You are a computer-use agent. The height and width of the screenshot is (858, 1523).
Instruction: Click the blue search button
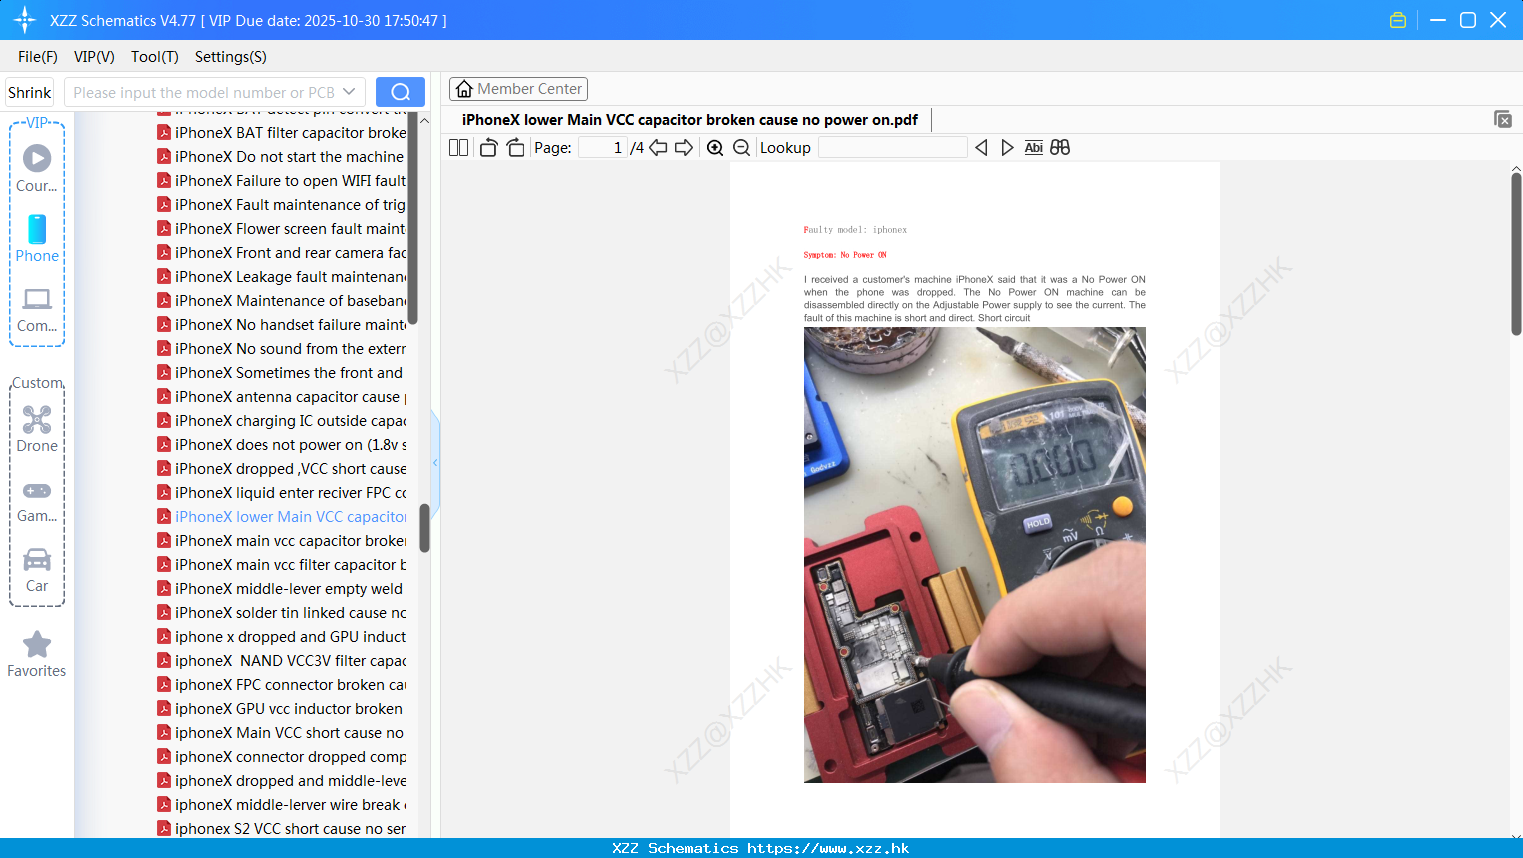(x=400, y=92)
